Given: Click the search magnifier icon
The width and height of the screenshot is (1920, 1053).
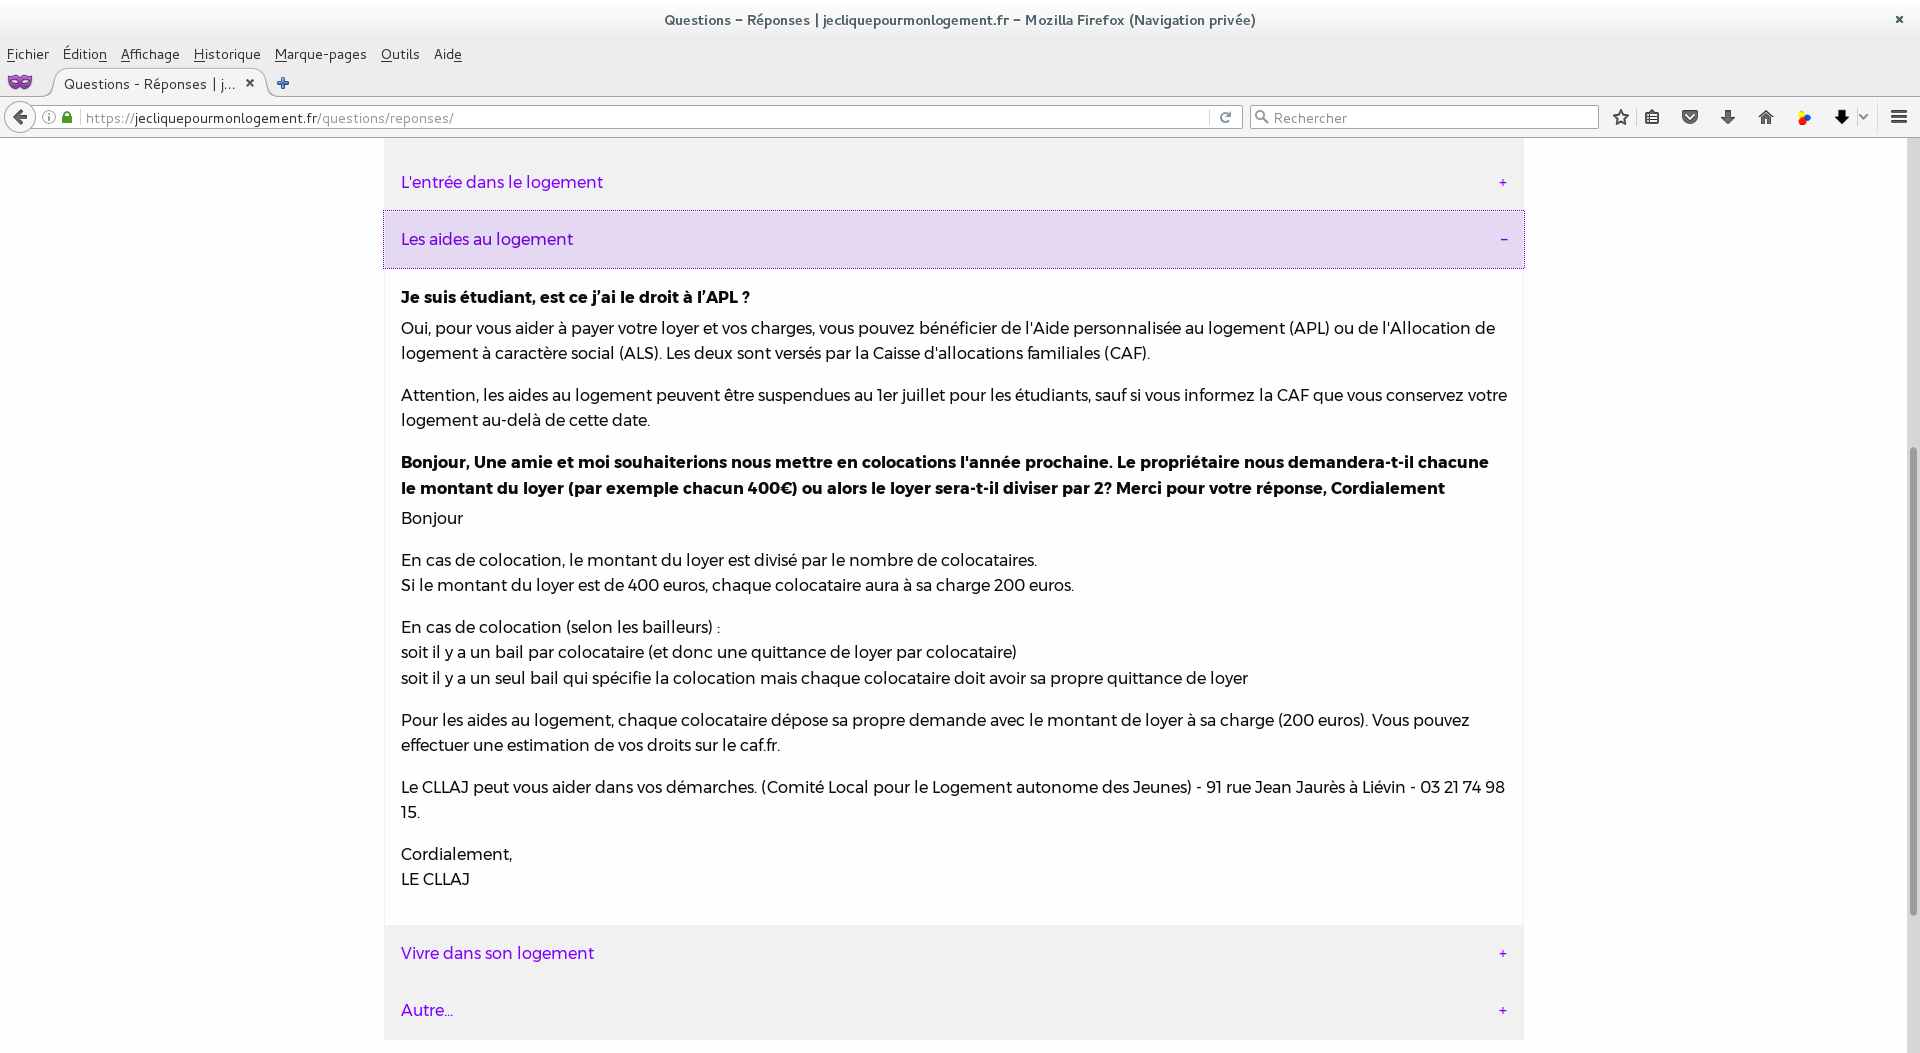Looking at the screenshot, I should click(1262, 117).
